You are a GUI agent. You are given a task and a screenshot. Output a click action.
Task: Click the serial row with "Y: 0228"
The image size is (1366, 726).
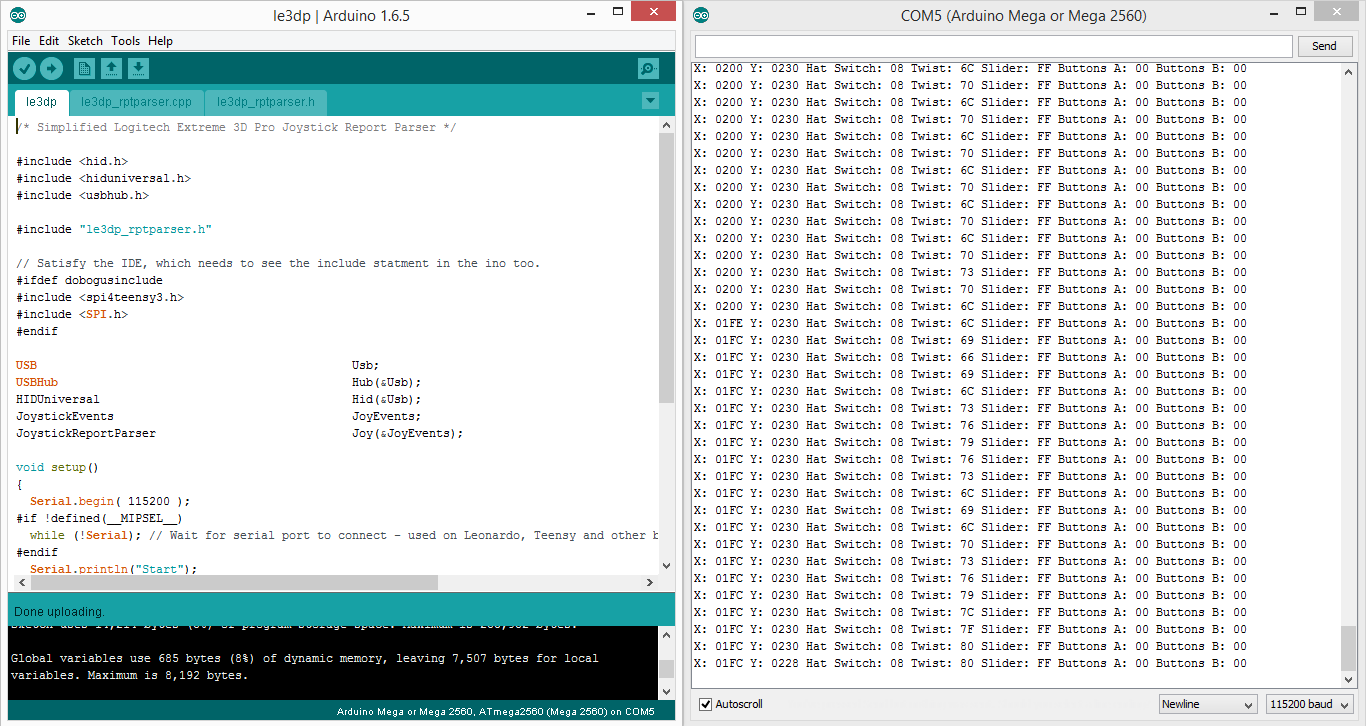(x=970, y=663)
